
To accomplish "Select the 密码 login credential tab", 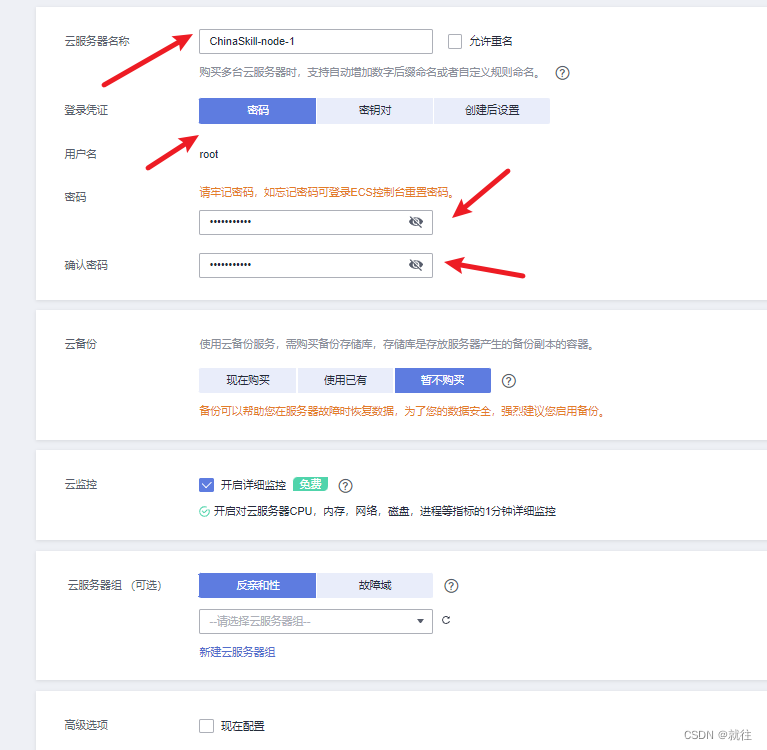I will tap(257, 111).
